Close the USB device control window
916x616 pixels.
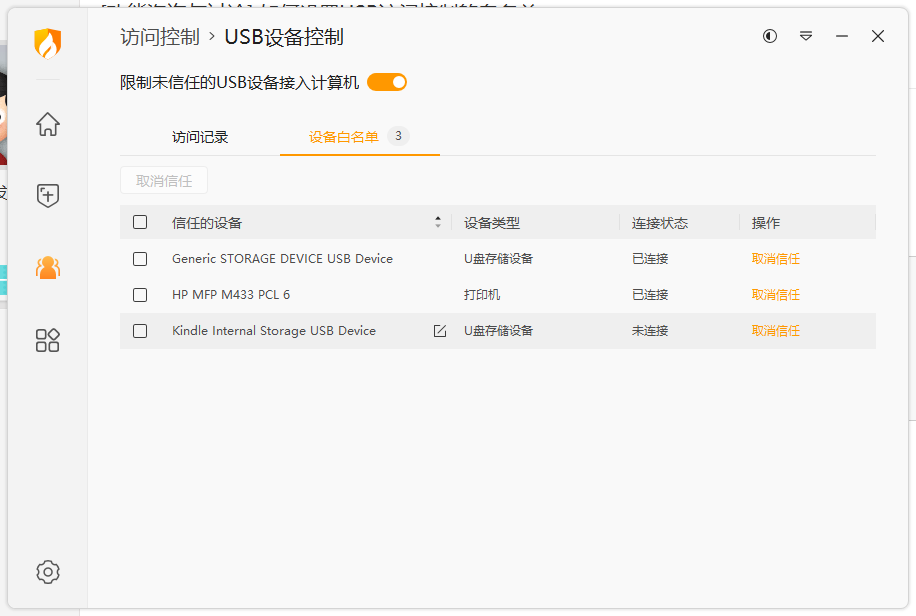pyautogui.click(x=877, y=36)
